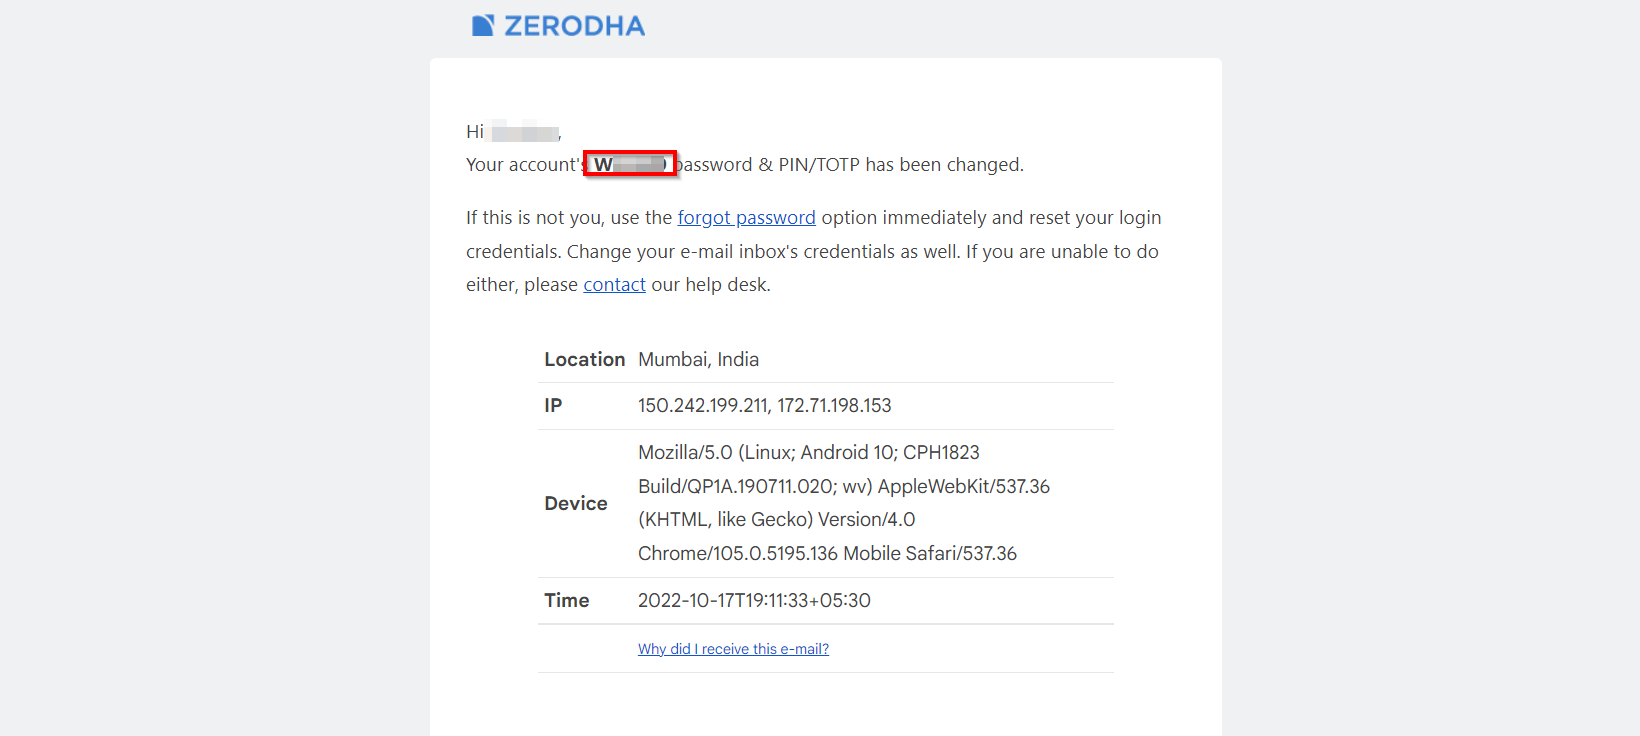Click the Mumbai, India location value
This screenshot has height=736, width=1640.
click(x=699, y=359)
